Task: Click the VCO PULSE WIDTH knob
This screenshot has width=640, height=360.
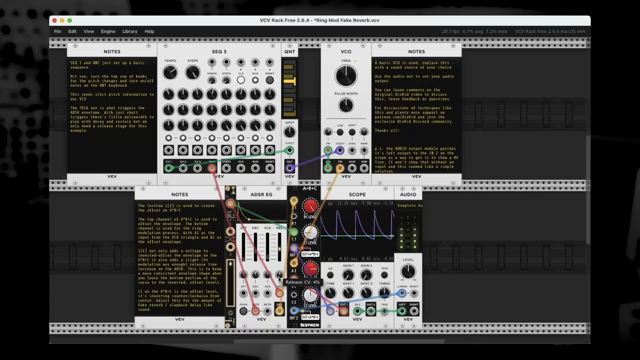Action: [x=346, y=106]
